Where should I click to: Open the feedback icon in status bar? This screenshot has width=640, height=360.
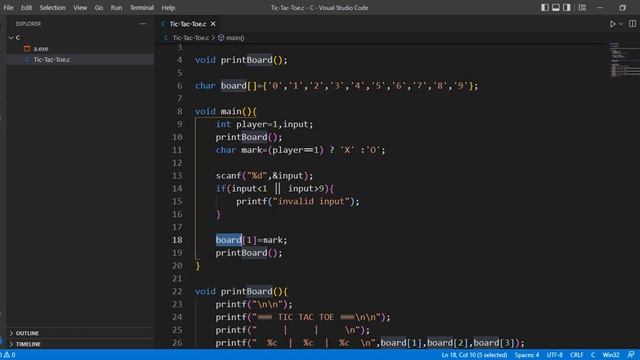[x=631, y=355]
